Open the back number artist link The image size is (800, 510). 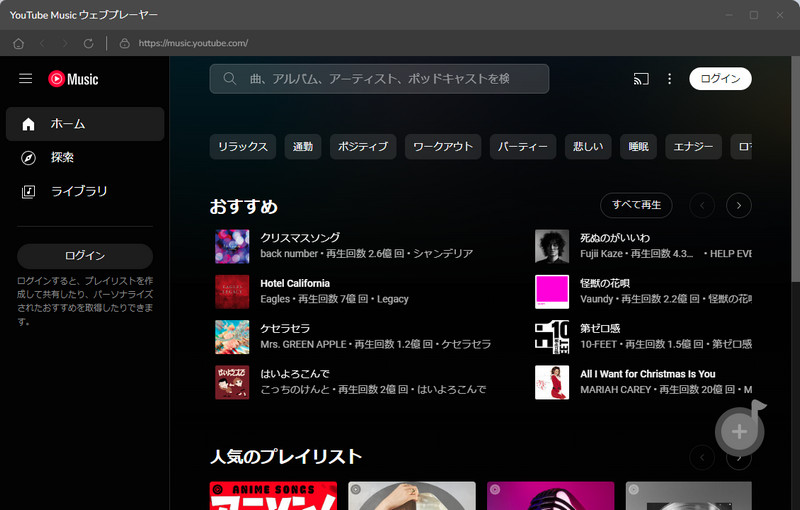tap(289, 253)
